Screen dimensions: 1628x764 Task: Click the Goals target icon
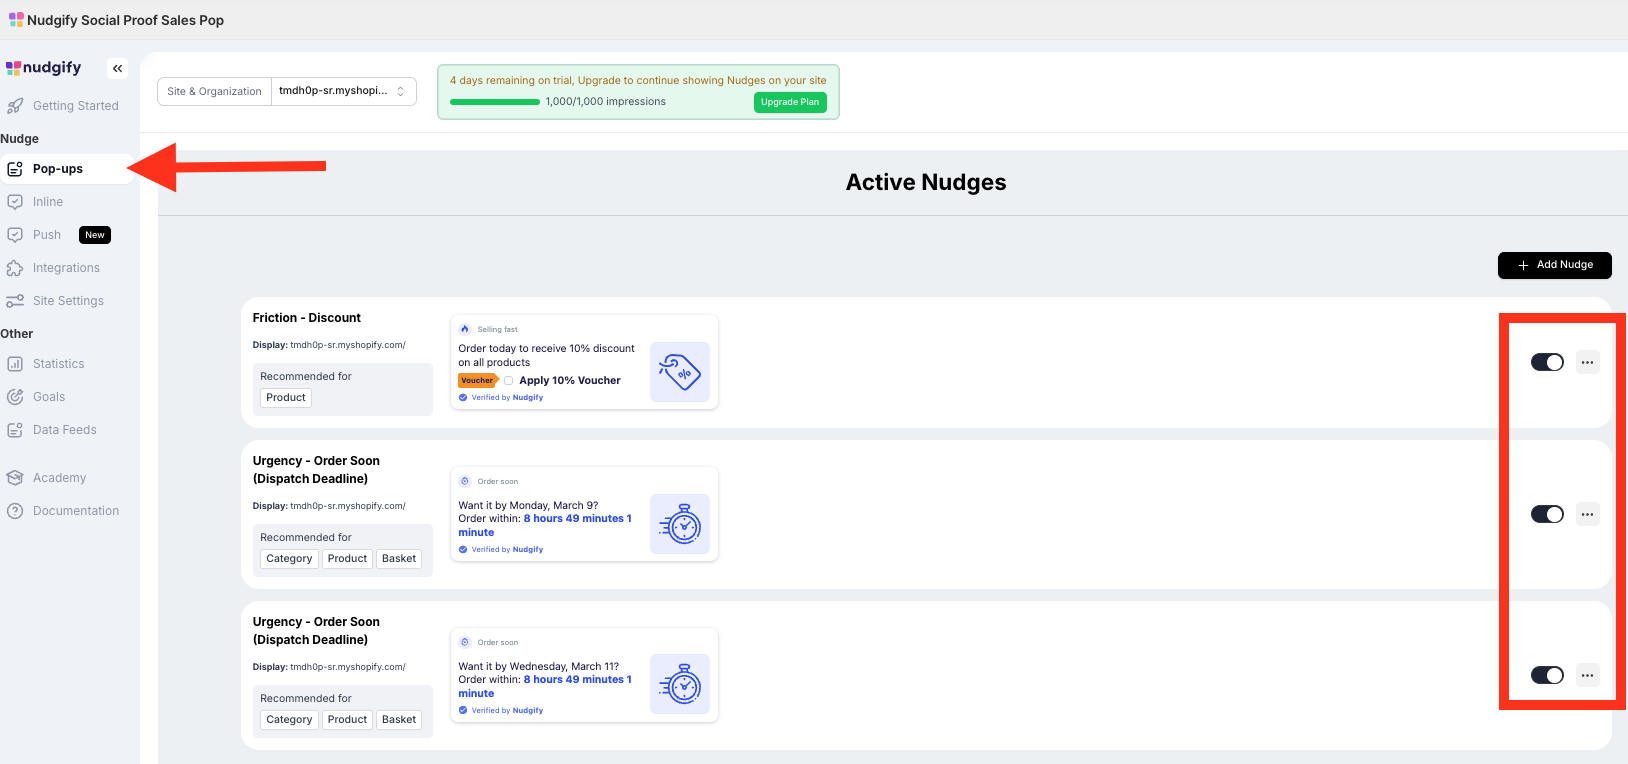click(15, 397)
